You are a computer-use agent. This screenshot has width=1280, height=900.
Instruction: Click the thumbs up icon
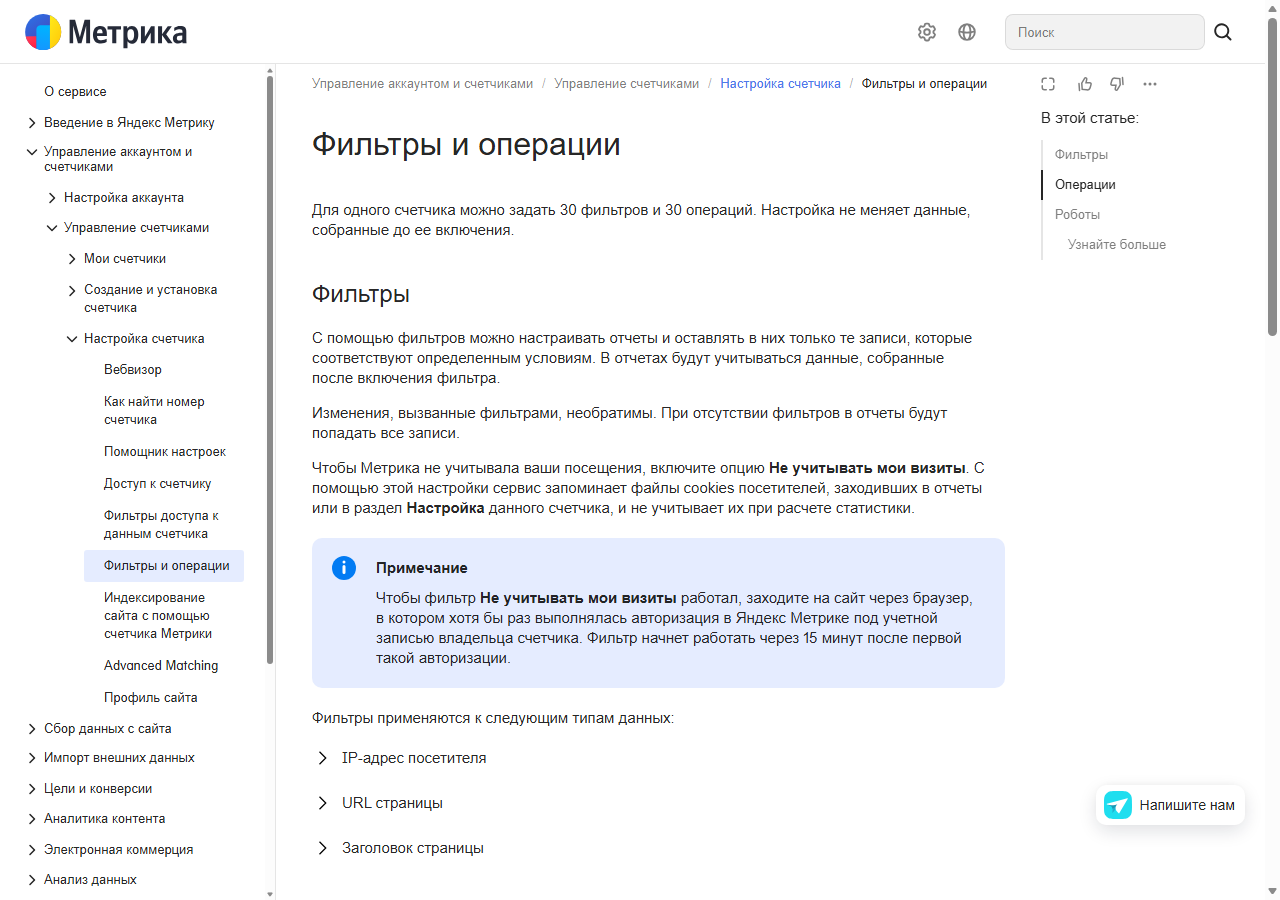pyautogui.click(x=1085, y=84)
